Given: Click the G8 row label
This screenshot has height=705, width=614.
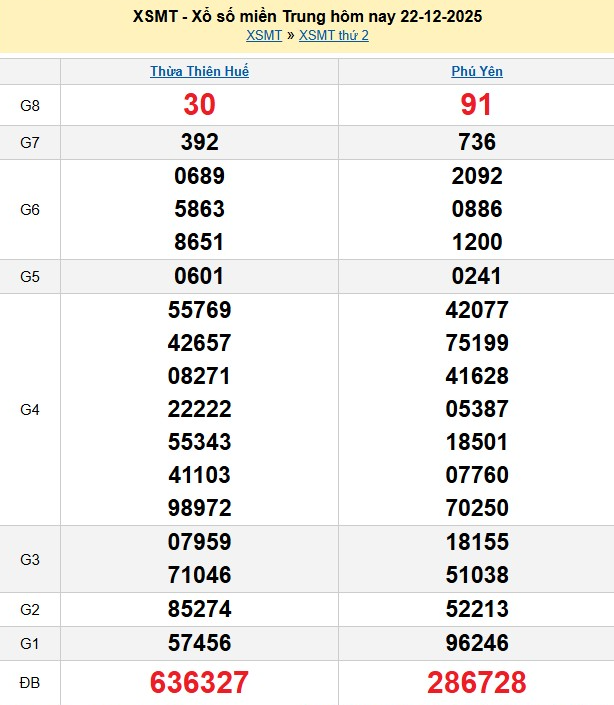Looking at the screenshot, I should click(30, 106).
